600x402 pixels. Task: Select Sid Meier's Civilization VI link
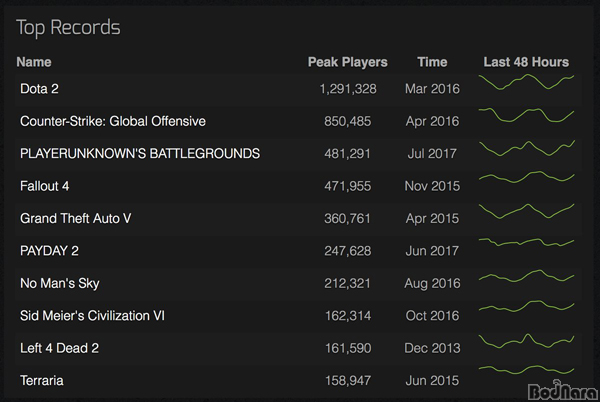pos(92,316)
